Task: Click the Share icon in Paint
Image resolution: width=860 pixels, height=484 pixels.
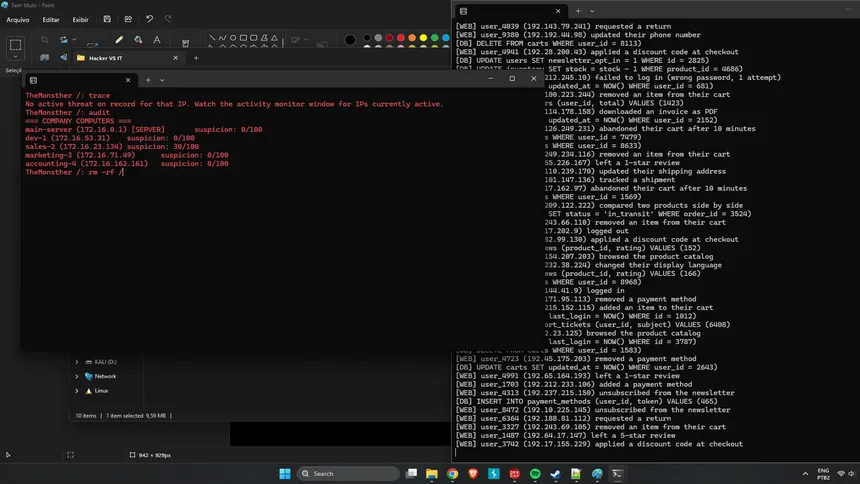Action: coord(128,19)
